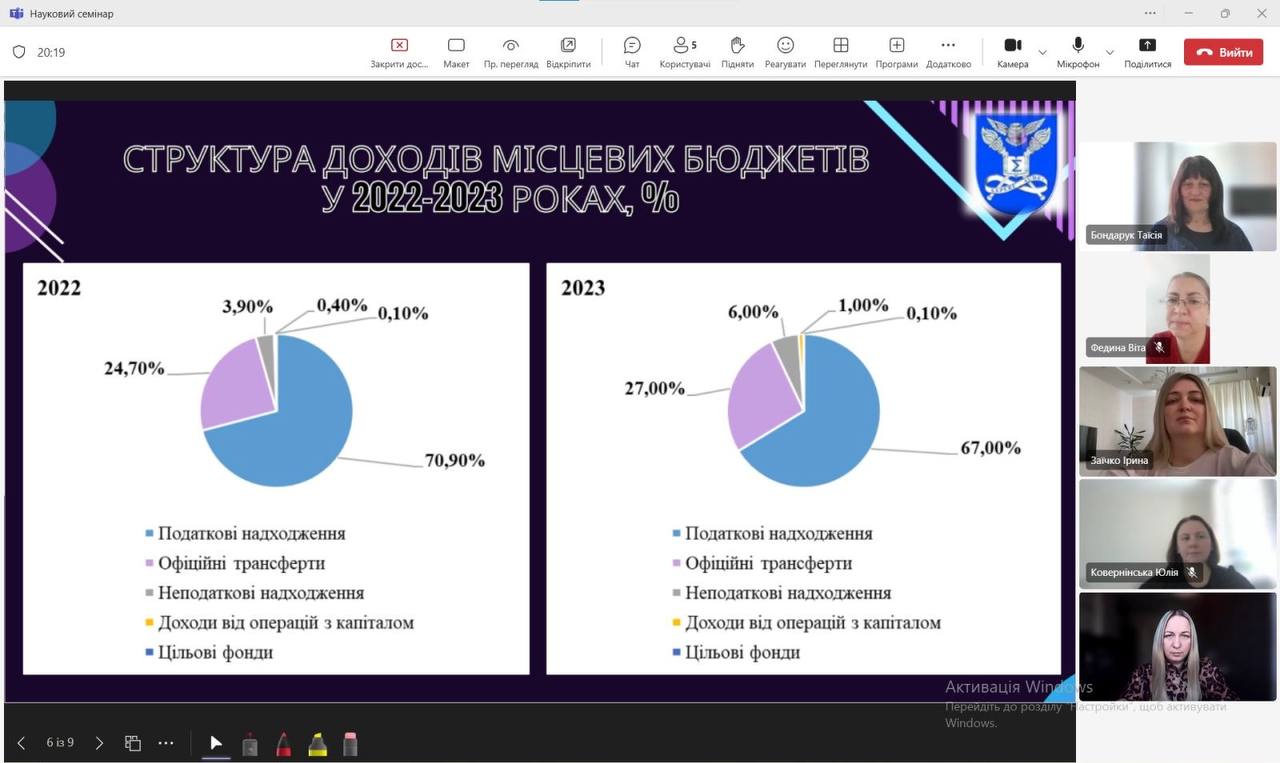Click Поділитися to share content
The height and width of the screenshot is (763, 1280).
(1147, 52)
